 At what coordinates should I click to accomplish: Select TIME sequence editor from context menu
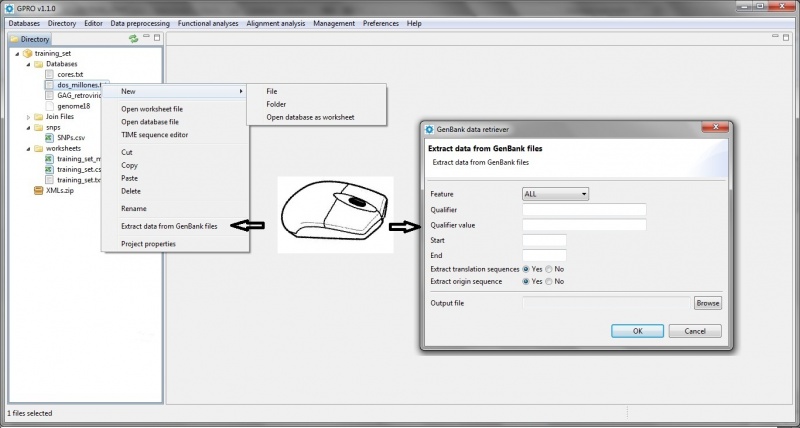(x=154, y=134)
